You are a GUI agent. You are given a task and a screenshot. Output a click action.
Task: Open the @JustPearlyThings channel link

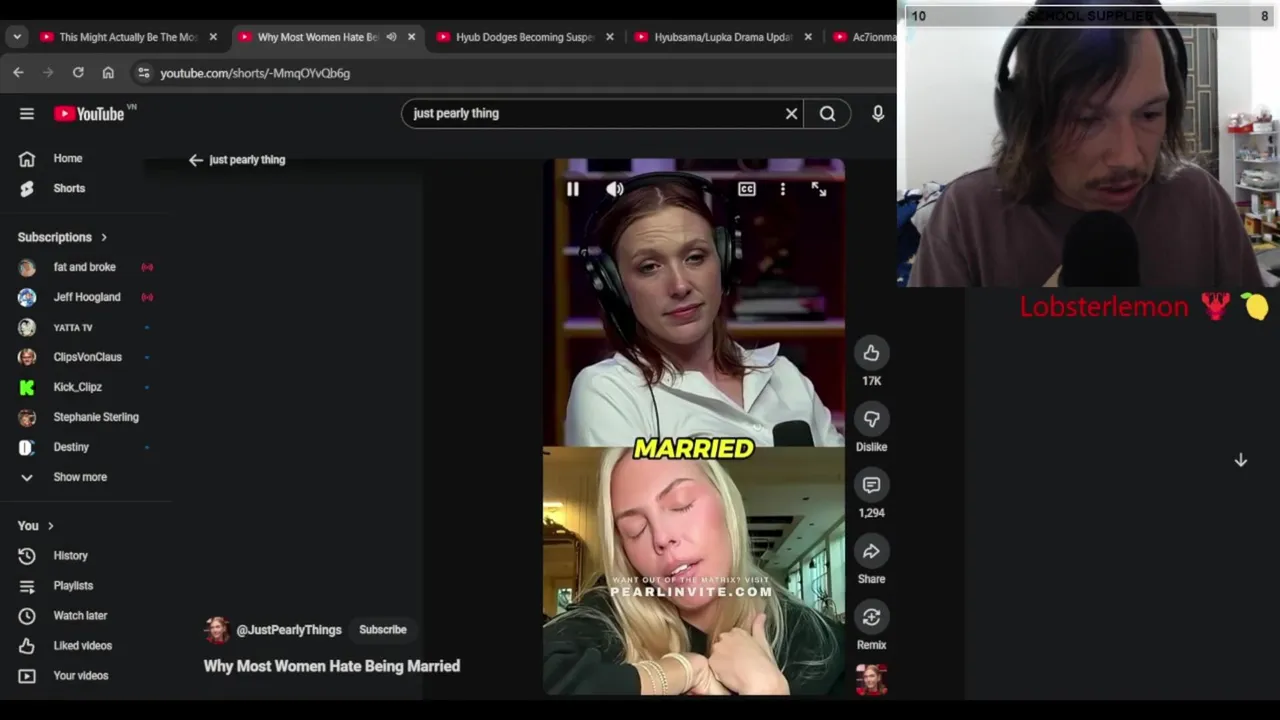pyautogui.click(x=289, y=630)
